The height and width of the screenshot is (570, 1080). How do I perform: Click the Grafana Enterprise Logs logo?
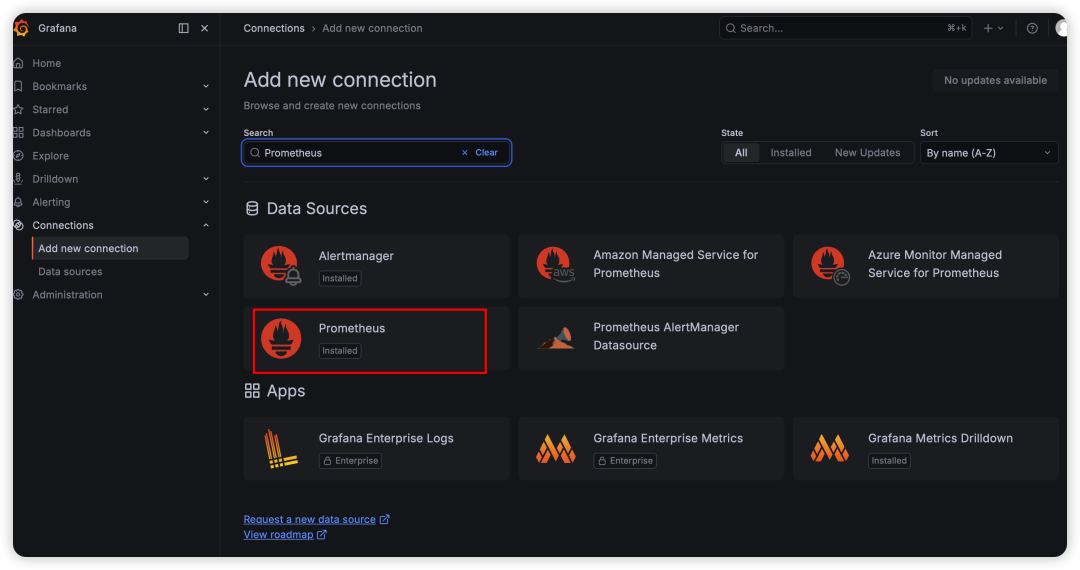[x=280, y=448]
